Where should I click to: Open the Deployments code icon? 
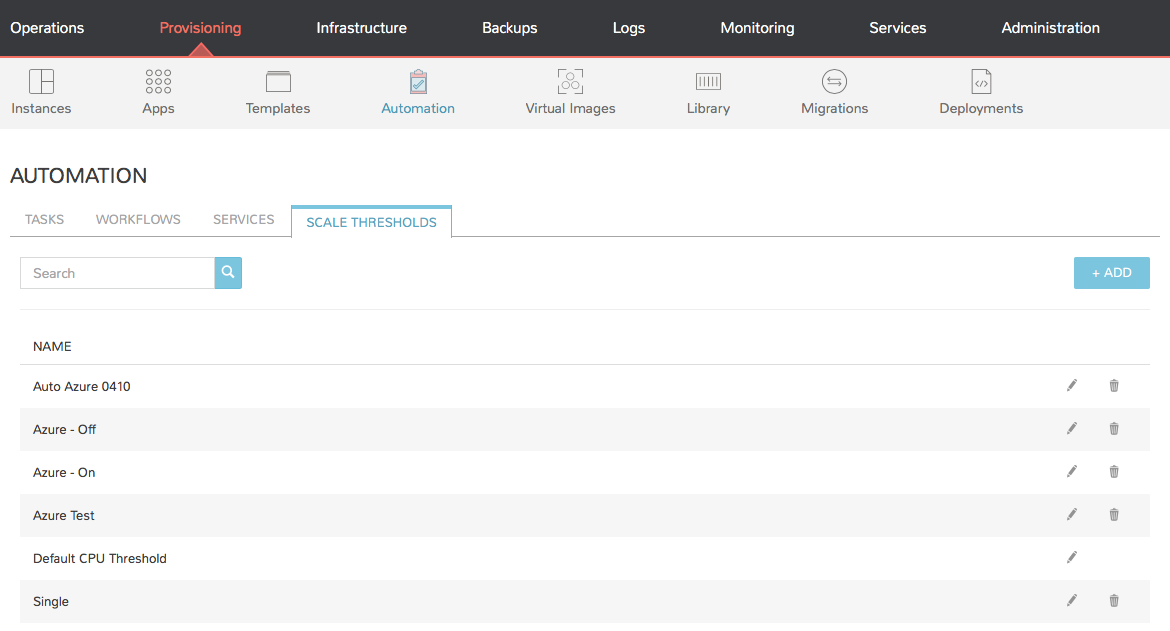pyautogui.click(x=981, y=81)
